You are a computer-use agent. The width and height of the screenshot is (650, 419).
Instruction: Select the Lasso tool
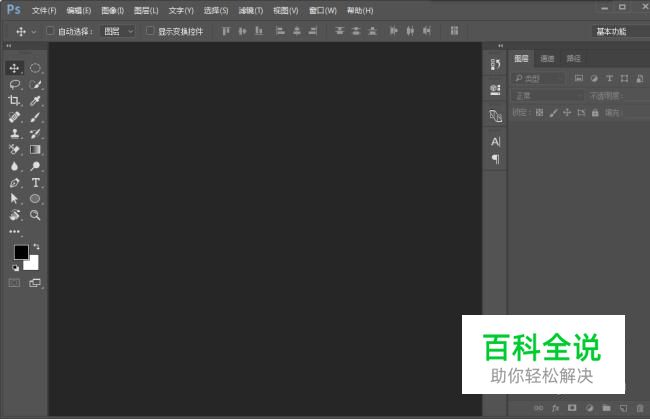click(14, 85)
